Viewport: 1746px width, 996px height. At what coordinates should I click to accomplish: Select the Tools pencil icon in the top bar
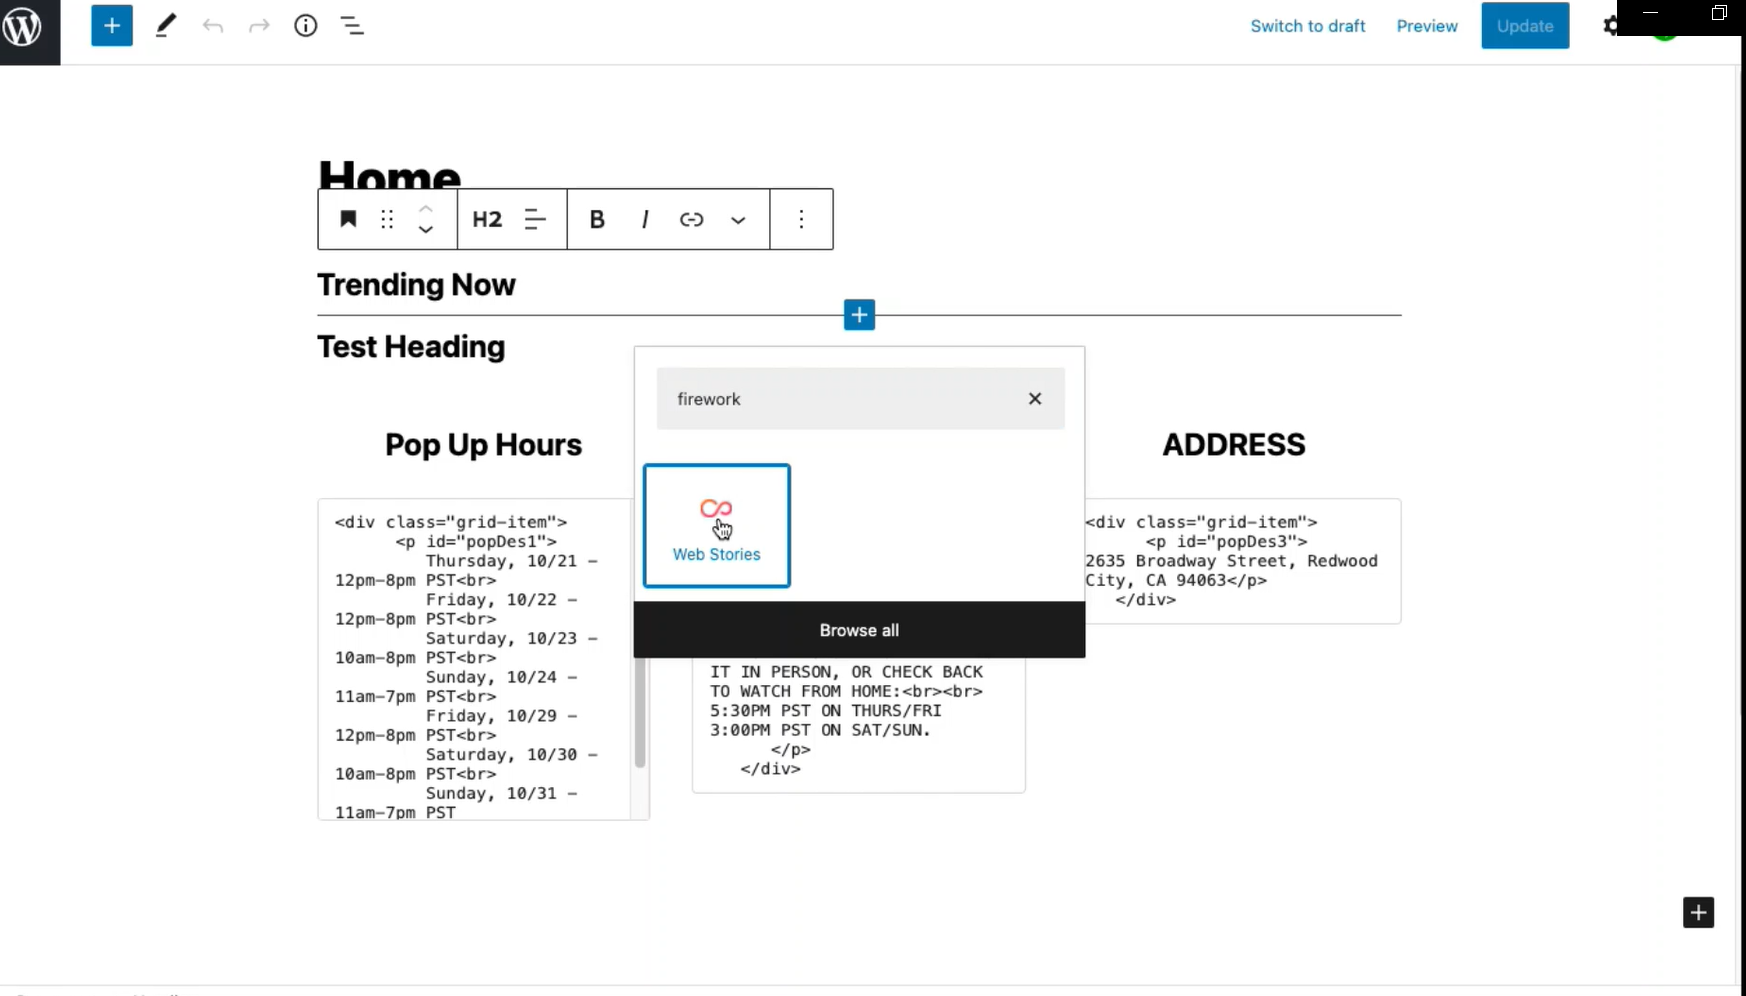pyautogui.click(x=166, y=25)
